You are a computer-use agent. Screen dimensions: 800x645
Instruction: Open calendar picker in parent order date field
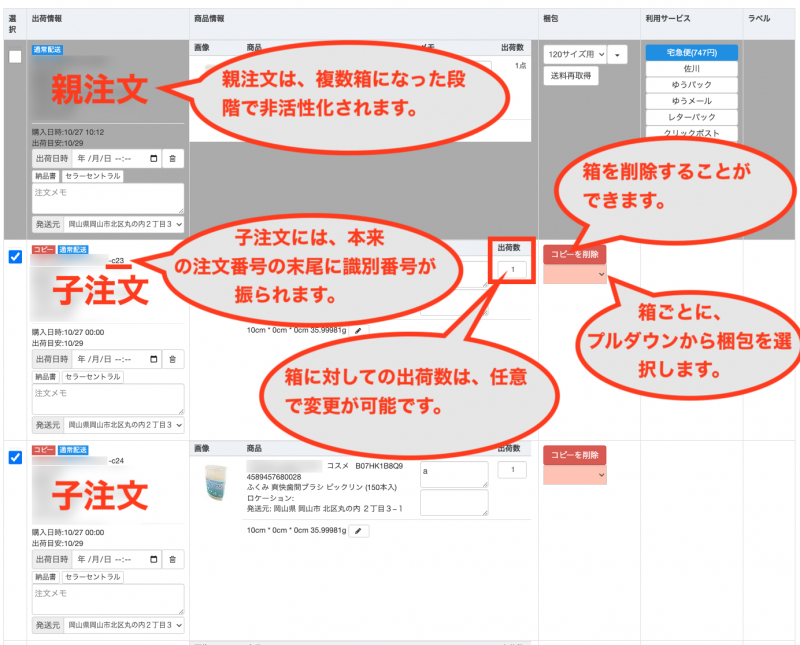pyautogui.click(x=153, y=158)
